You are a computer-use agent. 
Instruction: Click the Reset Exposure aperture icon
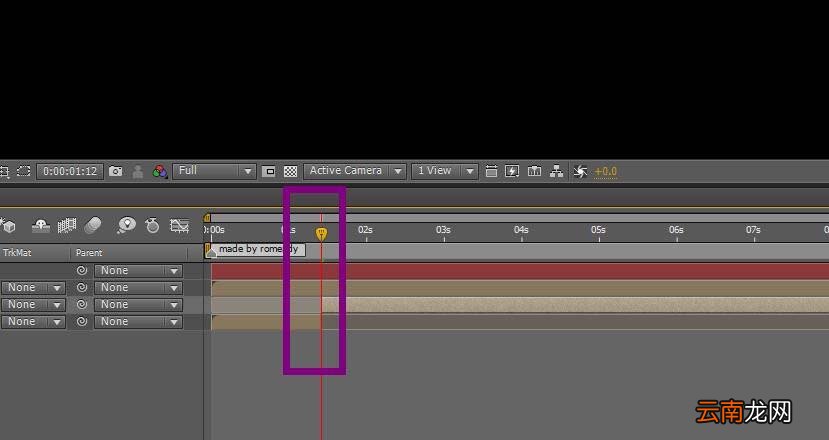coord(581,171)
